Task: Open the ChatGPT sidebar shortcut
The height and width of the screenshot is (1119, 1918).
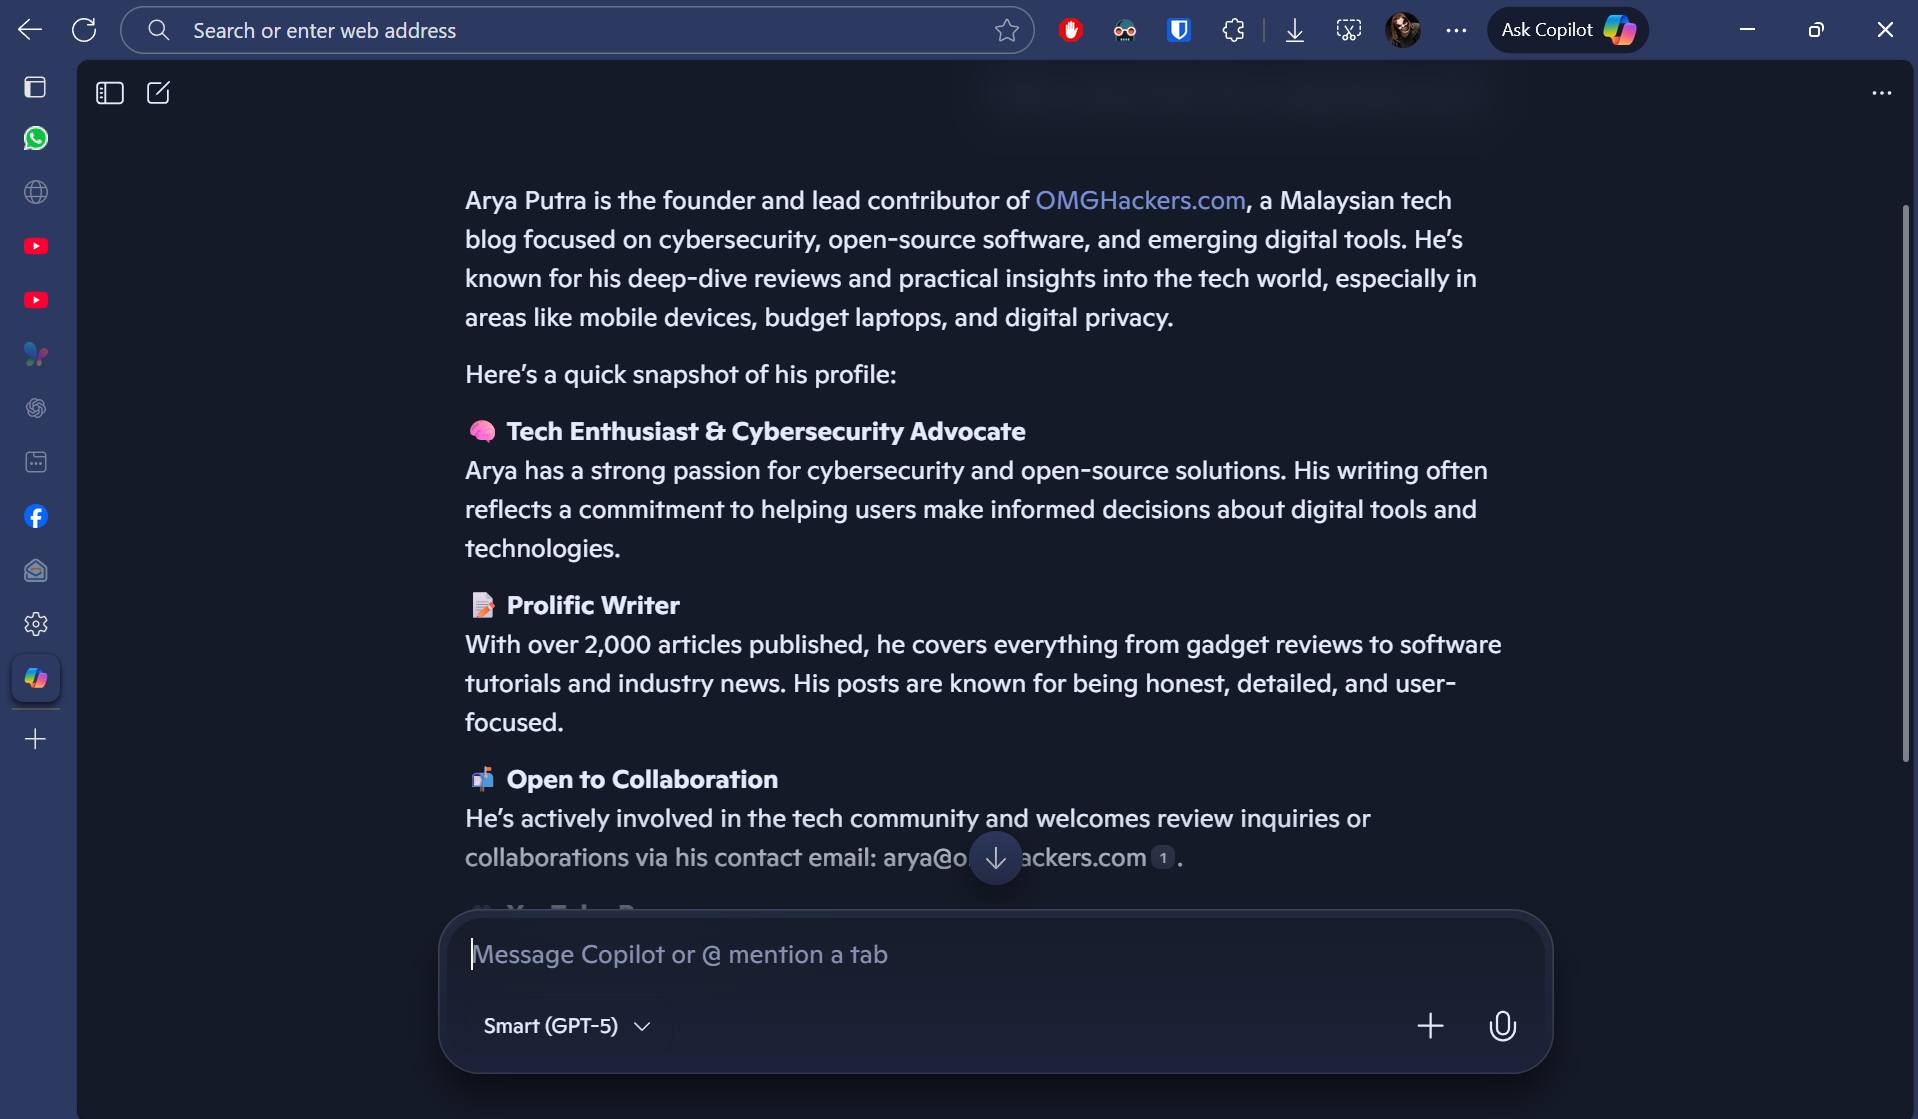Action: click(x=36, y=408)
